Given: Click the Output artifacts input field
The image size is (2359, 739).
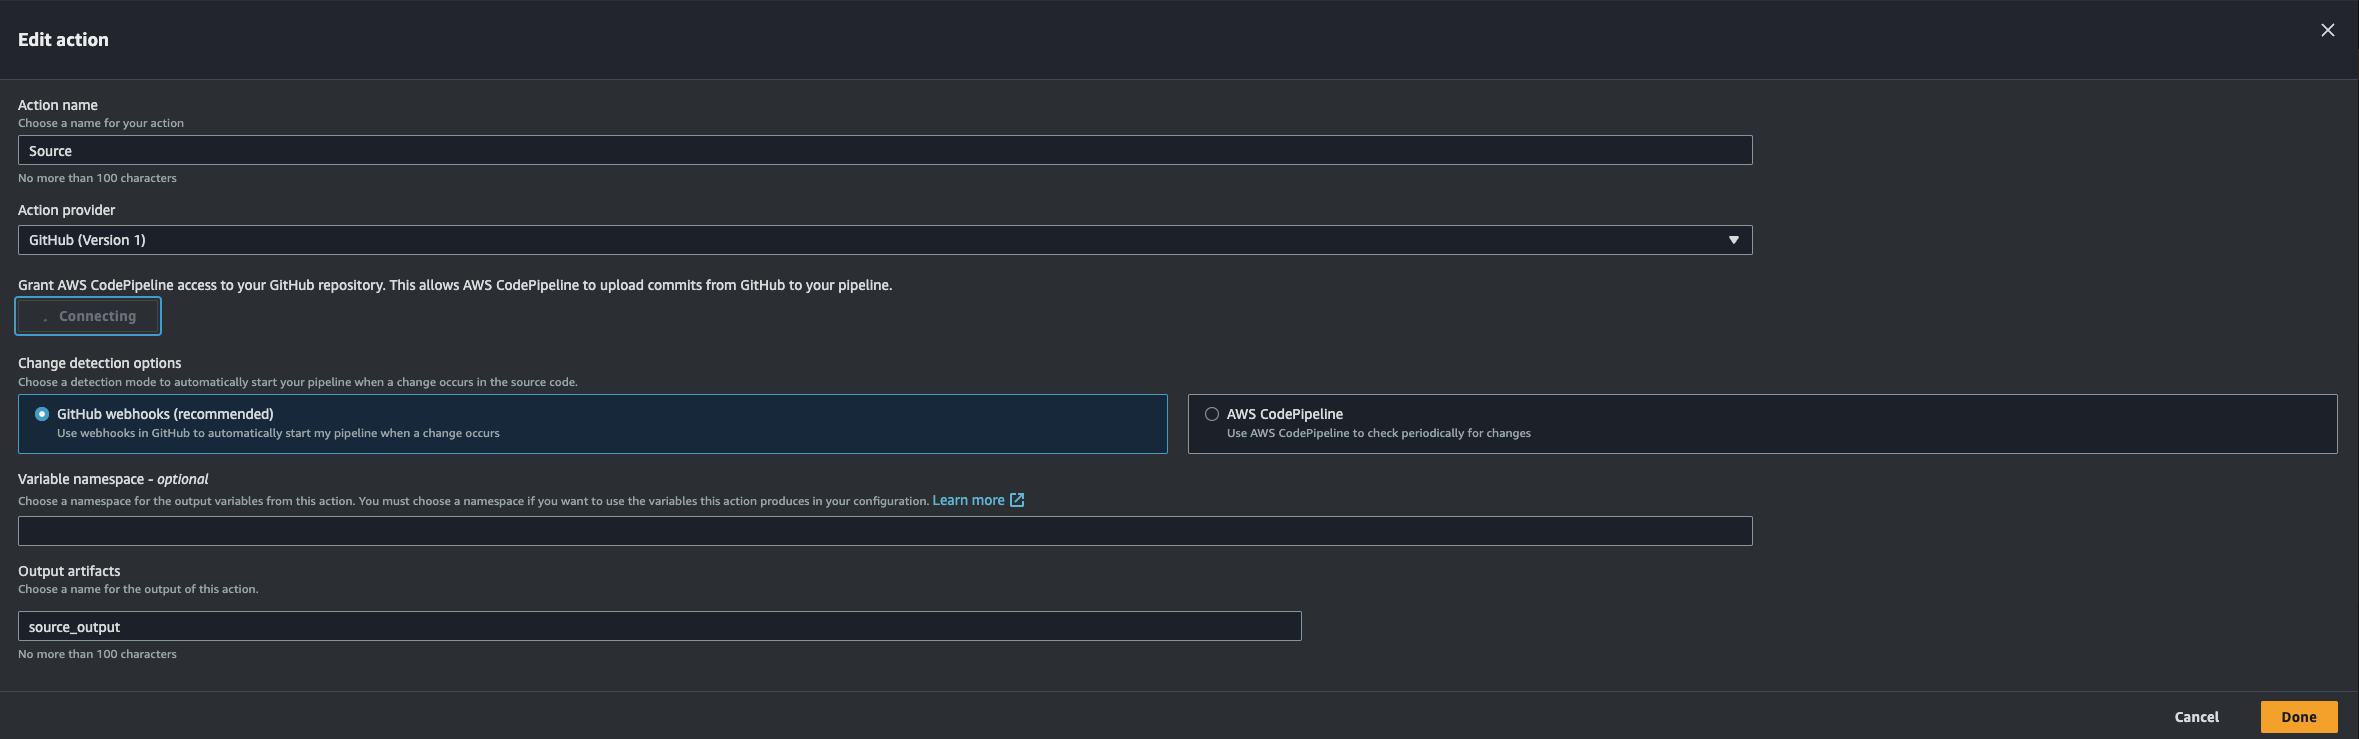Looking at the screenshot, I should [660, 626].
